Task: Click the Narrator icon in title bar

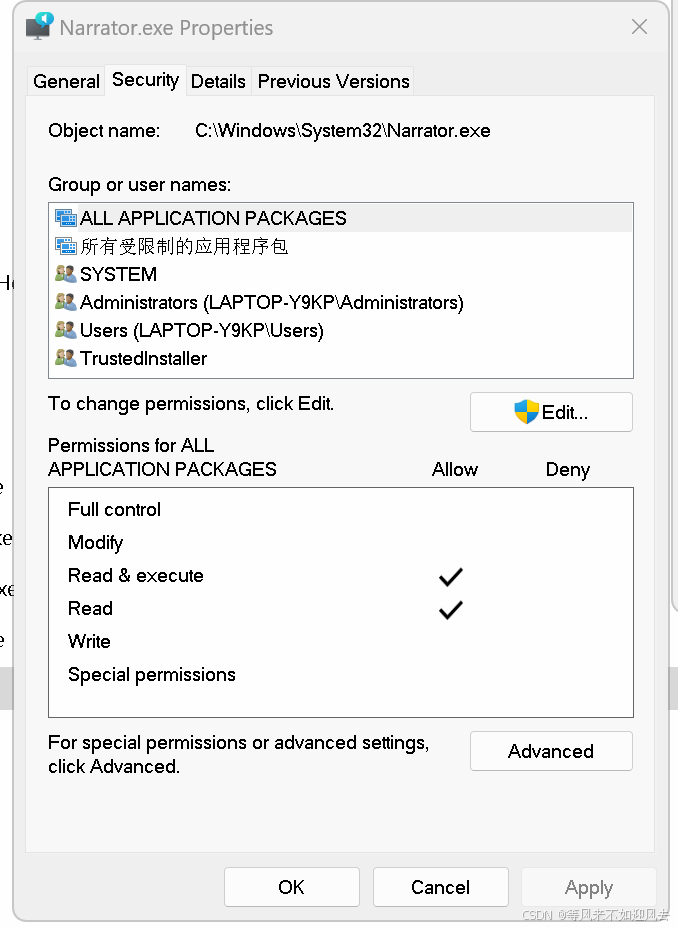Action: 40,26
